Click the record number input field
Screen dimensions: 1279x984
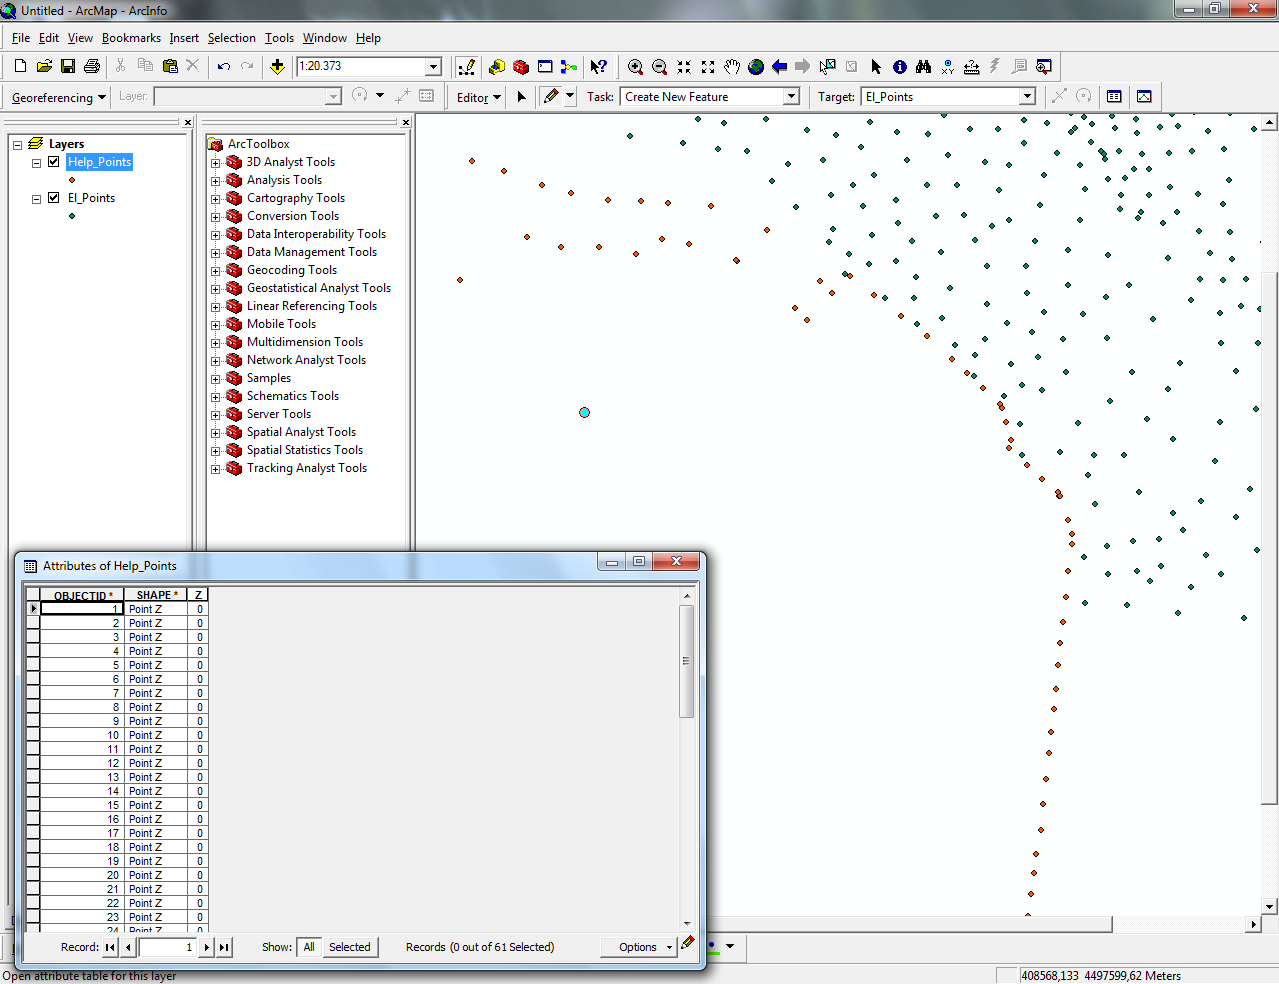pos(168,947)
